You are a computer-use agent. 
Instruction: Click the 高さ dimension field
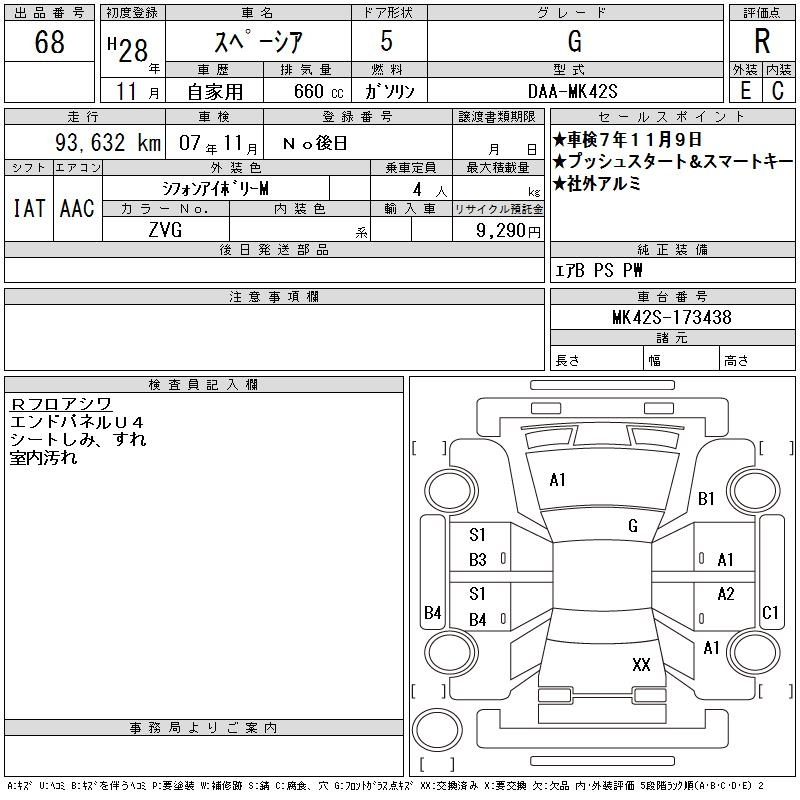click(757, 360)
